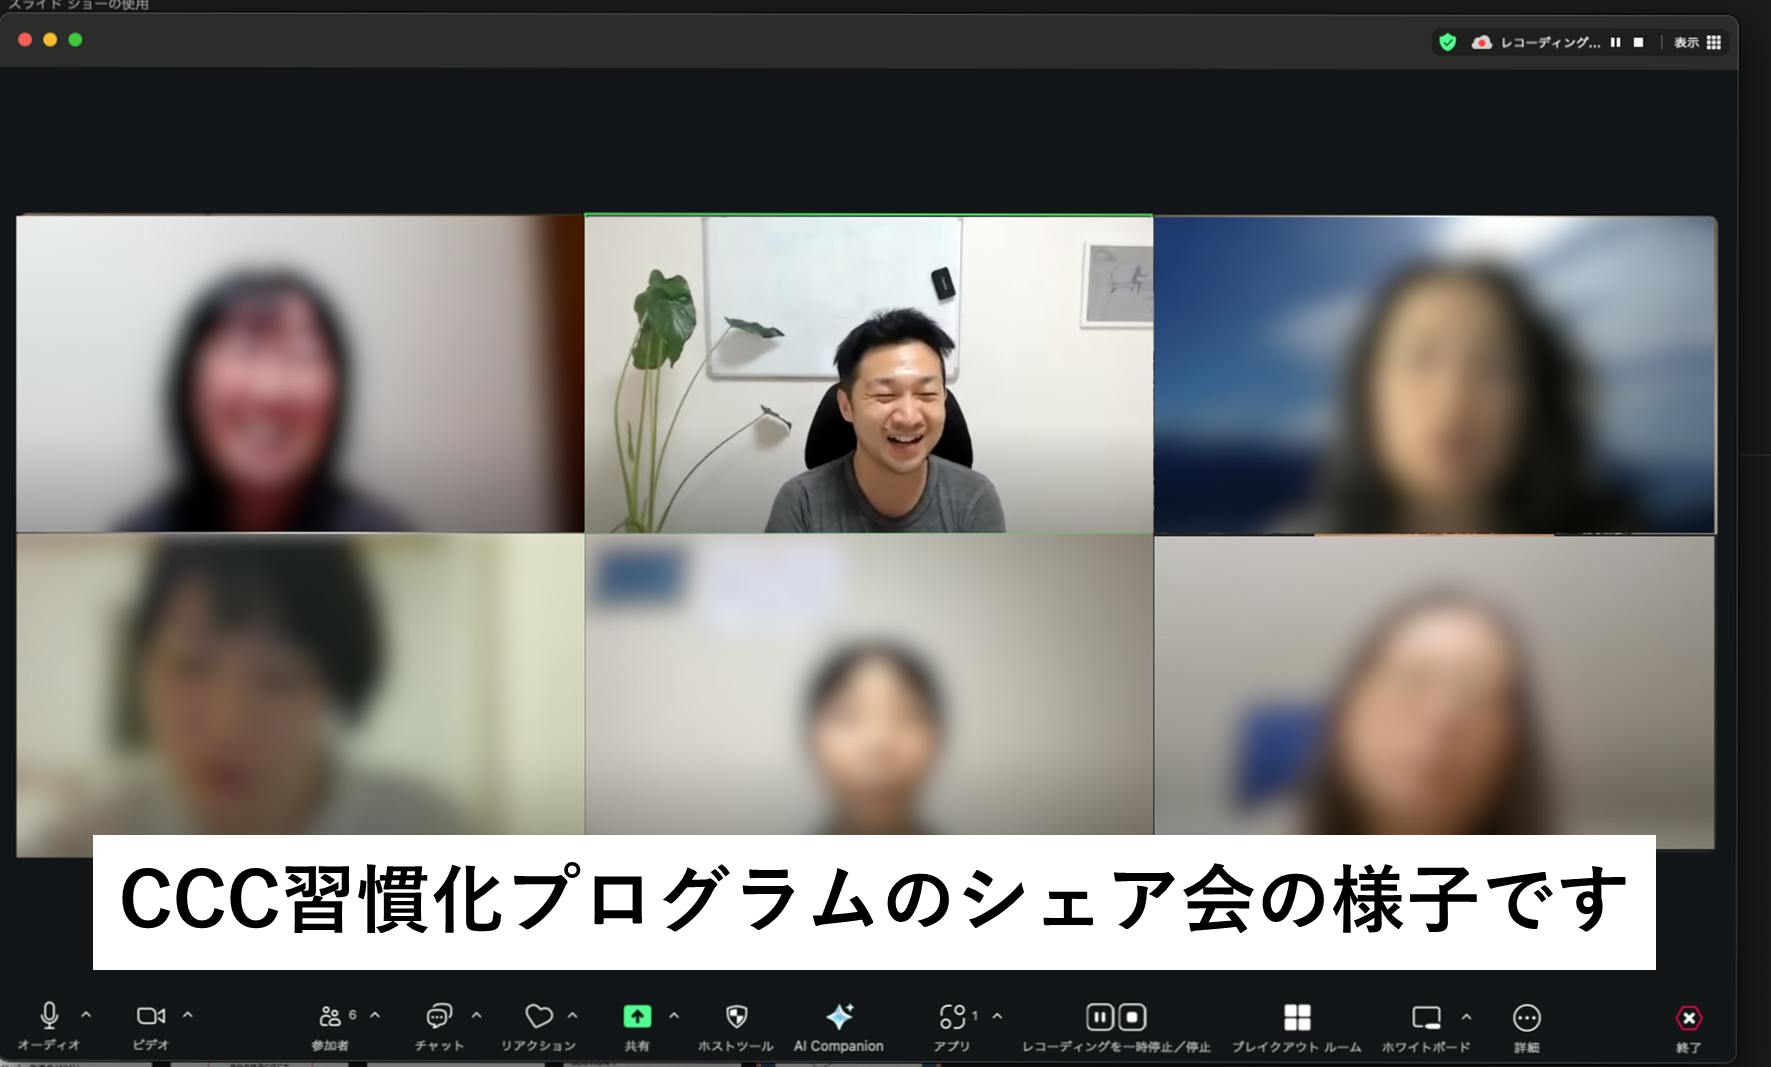This screenshot has height=1067, width=1771.
Task: Toggle the camera with the ビデオ button
Action: tap(150, 1017)
